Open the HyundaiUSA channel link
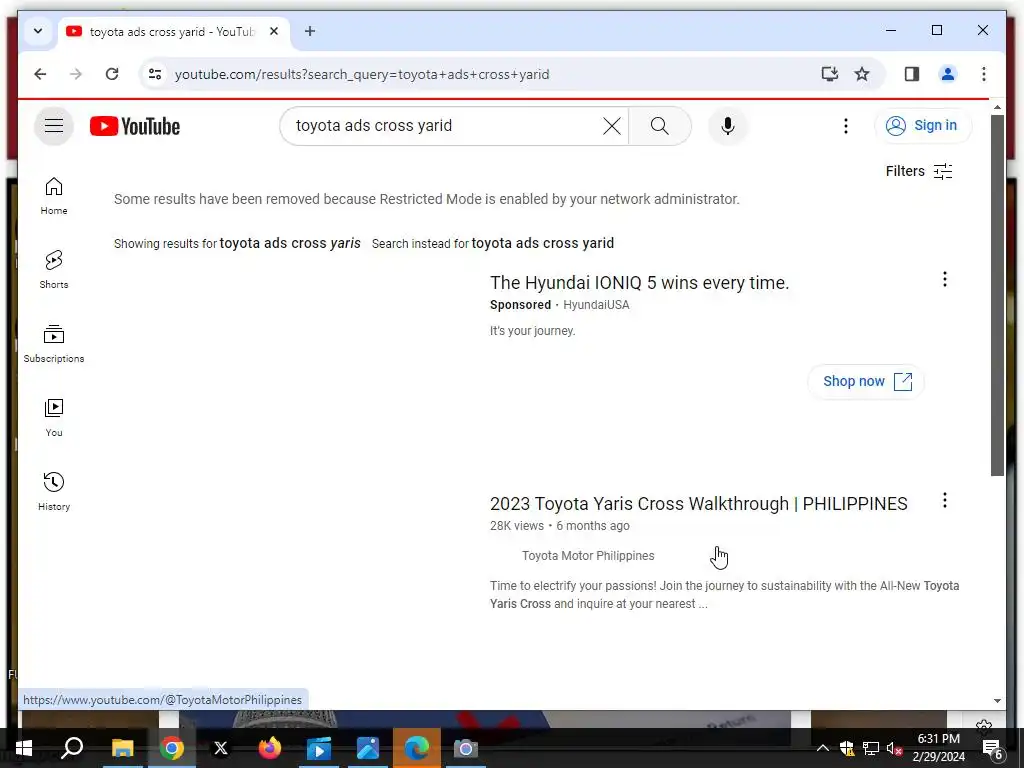This screenshot has width=1024, height=768. pos(596,305)
